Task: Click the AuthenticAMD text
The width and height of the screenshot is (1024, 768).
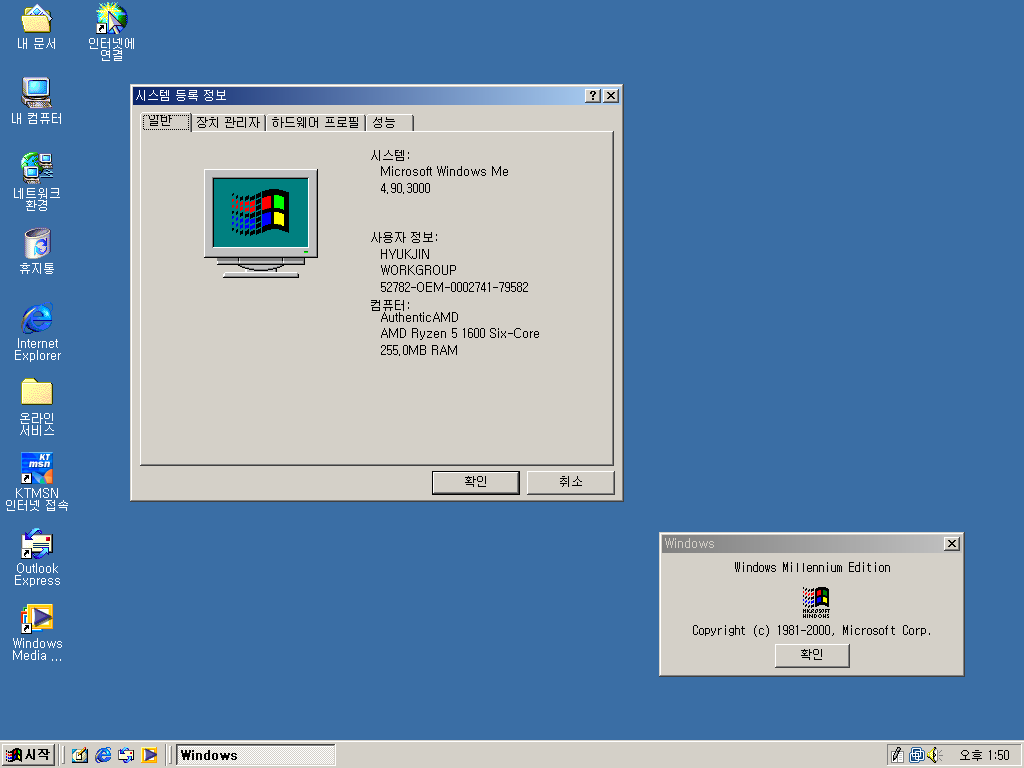Action: click(419, 317)
